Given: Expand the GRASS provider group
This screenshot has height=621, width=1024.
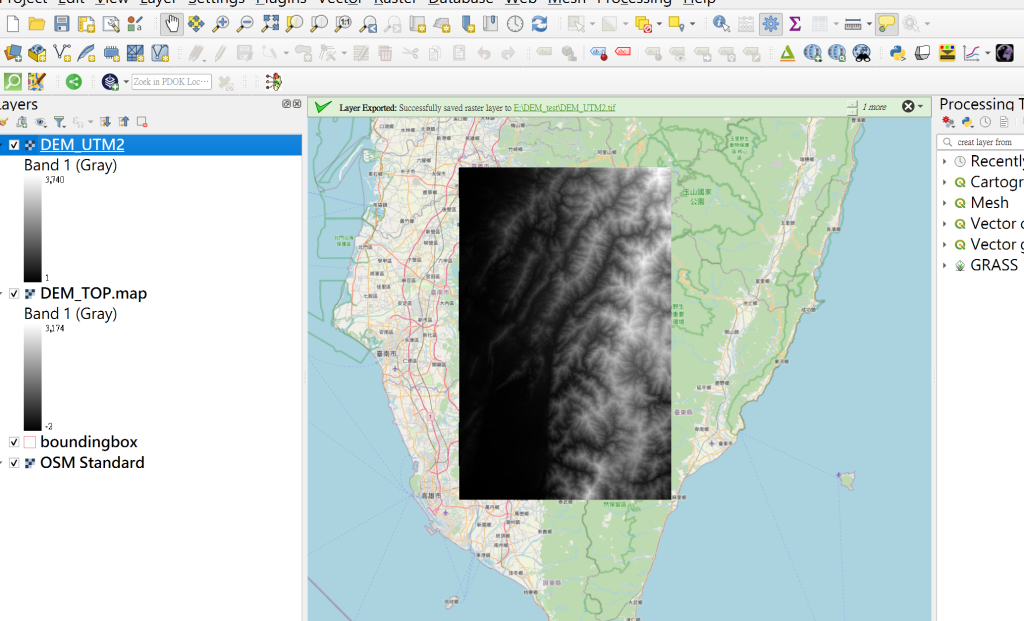Looking at the screenshot, I should pos(944,265).
